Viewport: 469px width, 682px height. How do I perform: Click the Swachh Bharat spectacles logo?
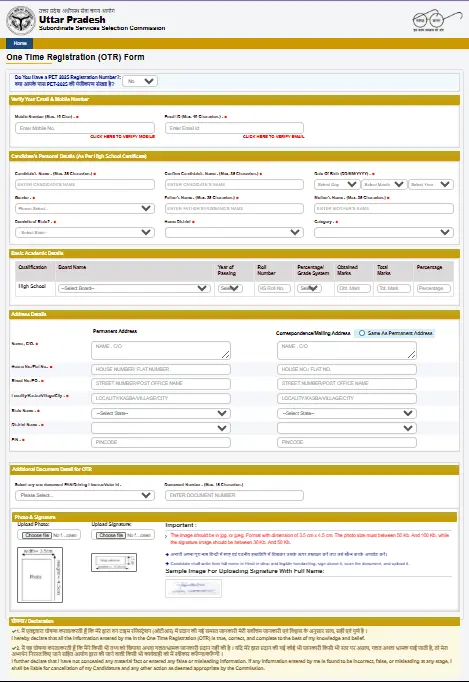pos(436,20)
